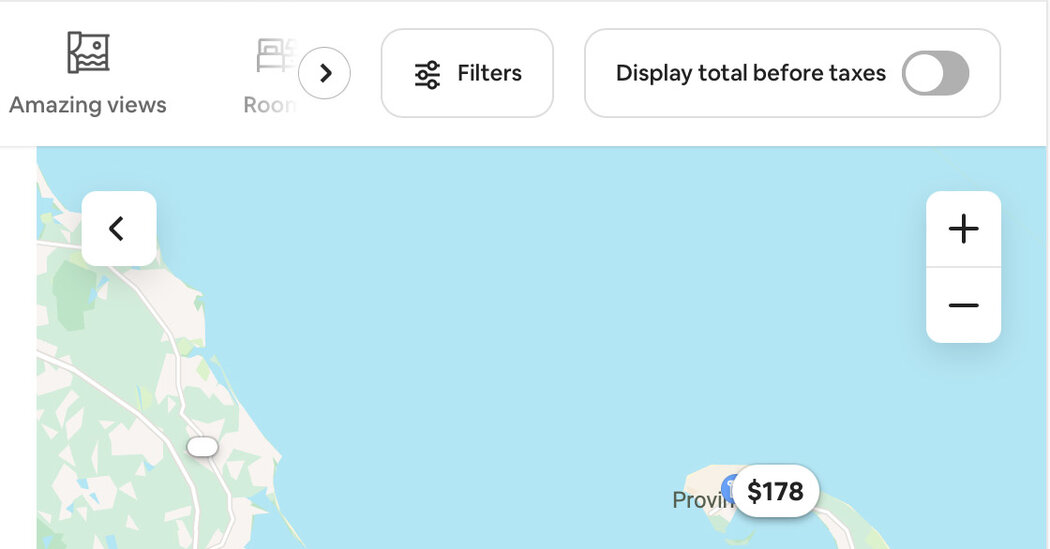Click the Display total before taxes label
The image size is (1050, 549).
751,73
